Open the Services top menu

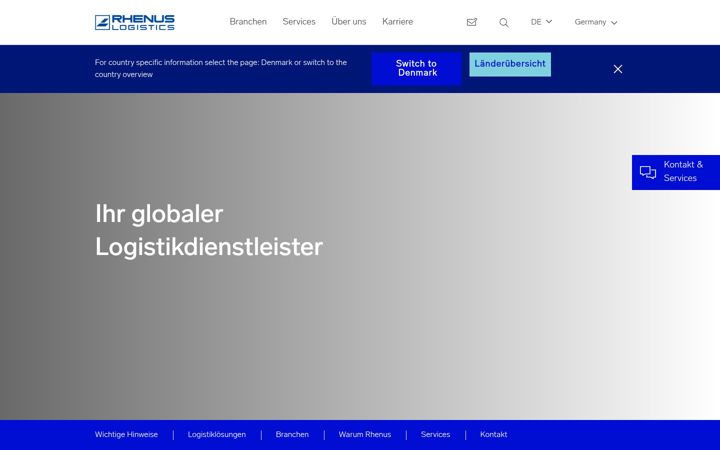299,22
